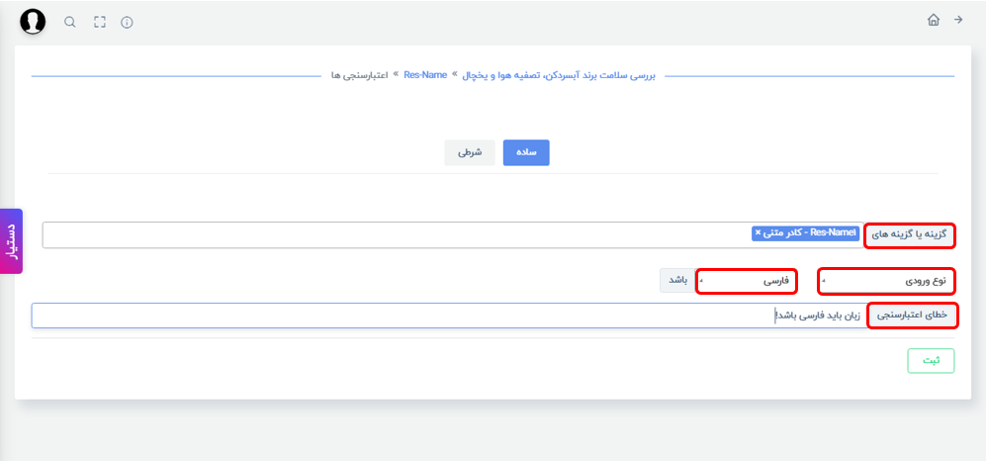Viewport: 986px width, 461px height.
Task: Click the باشد label button
Action: pos(677,280)
